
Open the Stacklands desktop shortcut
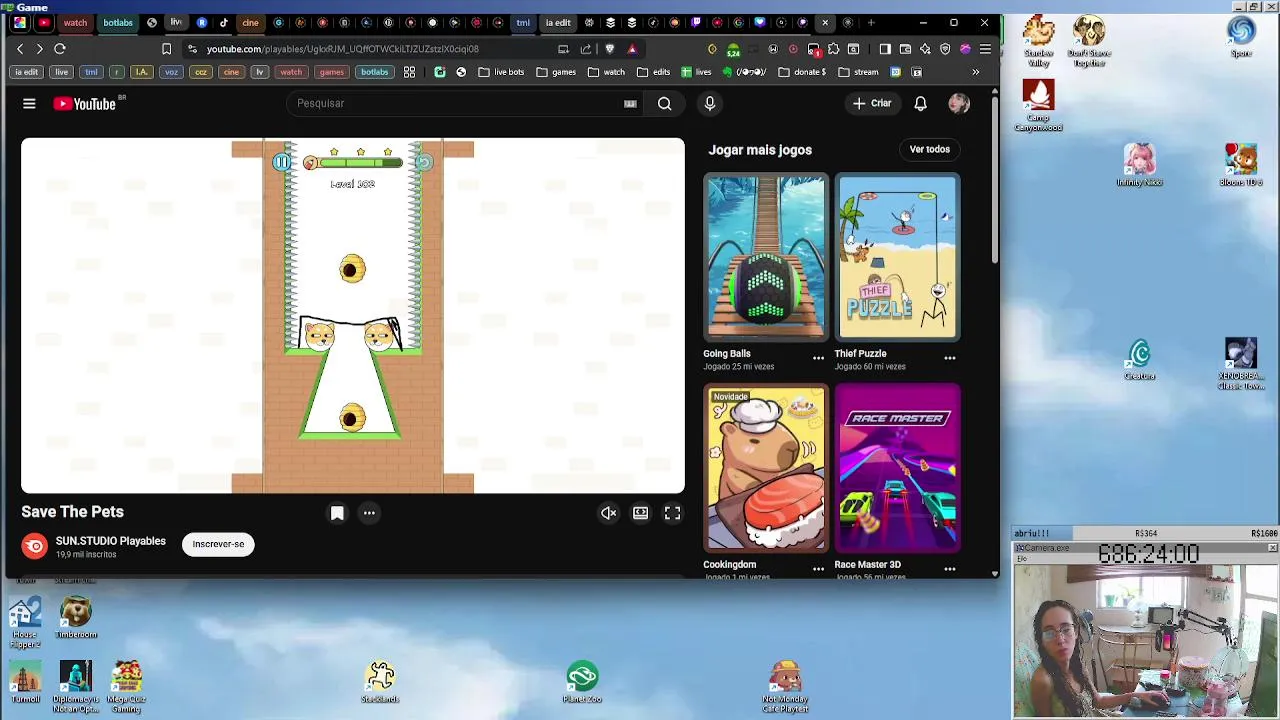point(380,682)
